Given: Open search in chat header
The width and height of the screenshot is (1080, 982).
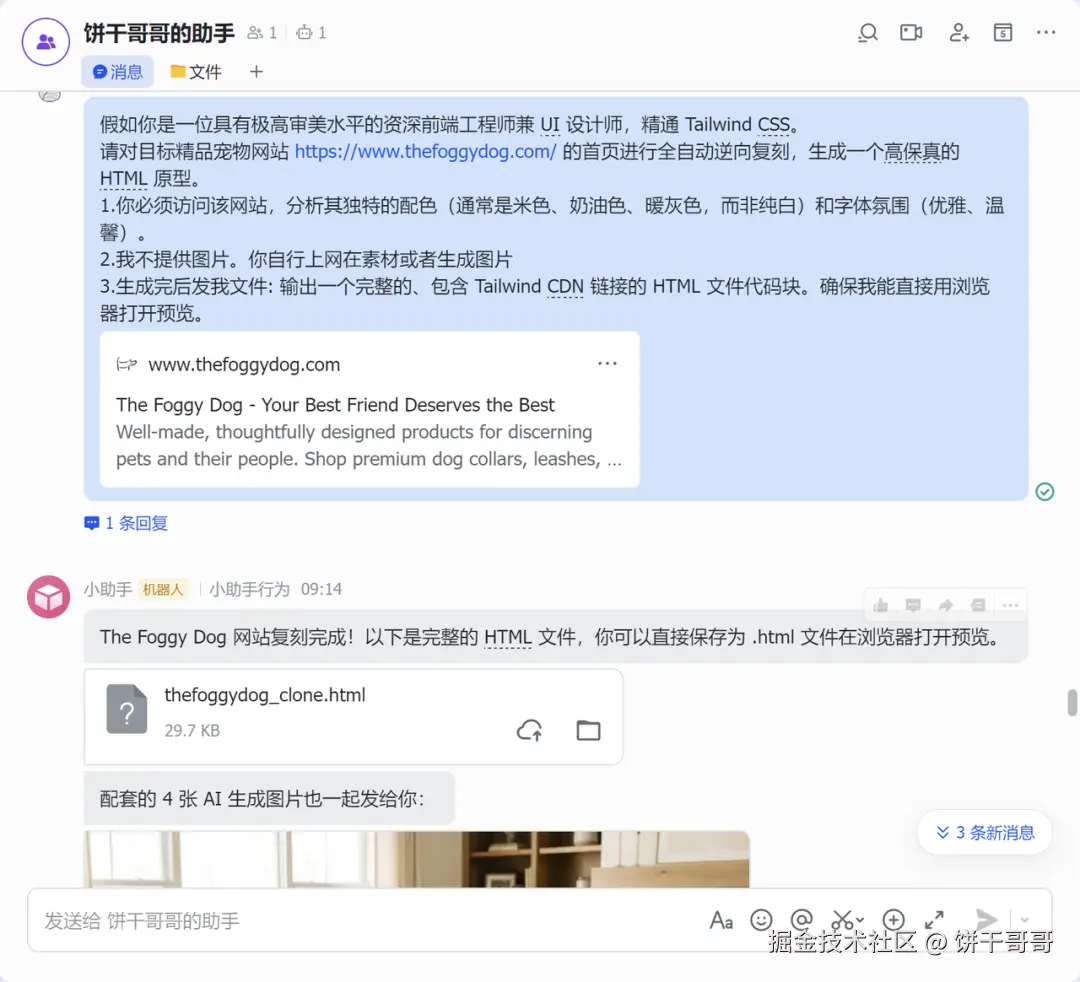Looking at the screenshot, I should [x=868, y=32].
